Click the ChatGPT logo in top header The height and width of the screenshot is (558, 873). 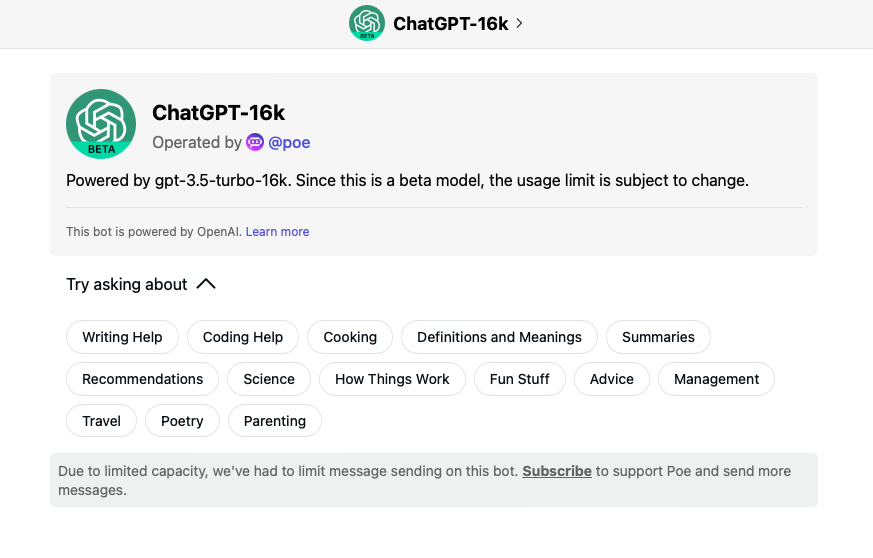367,23
